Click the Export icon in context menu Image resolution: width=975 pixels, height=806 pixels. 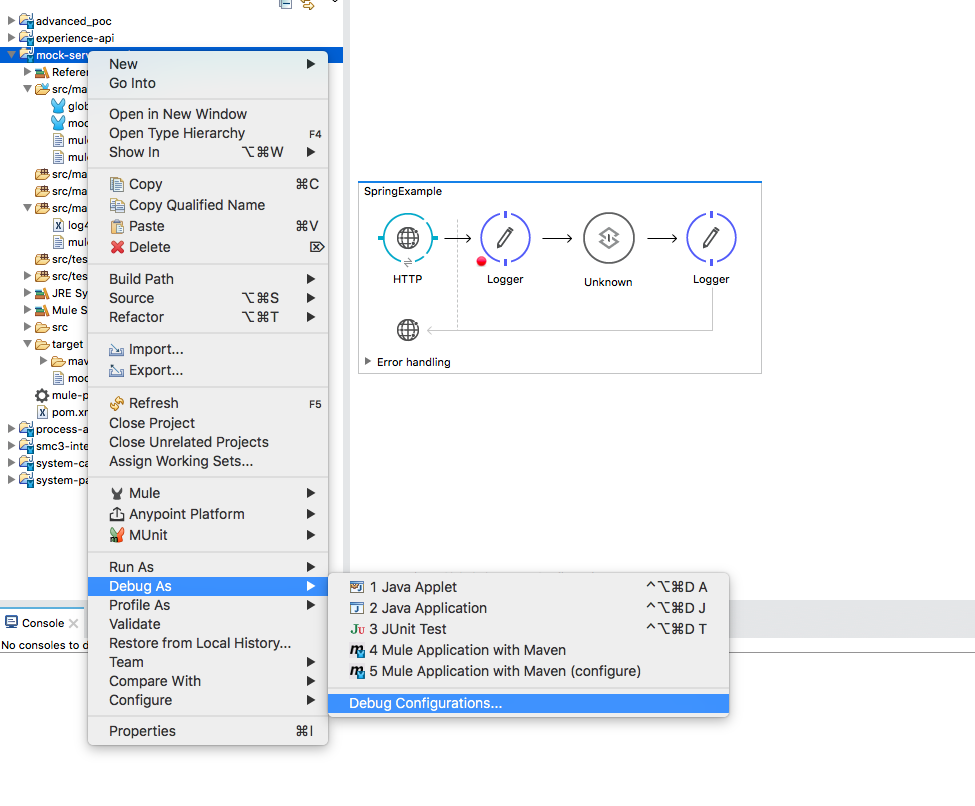pyautogui.click(x=117, y=371)
